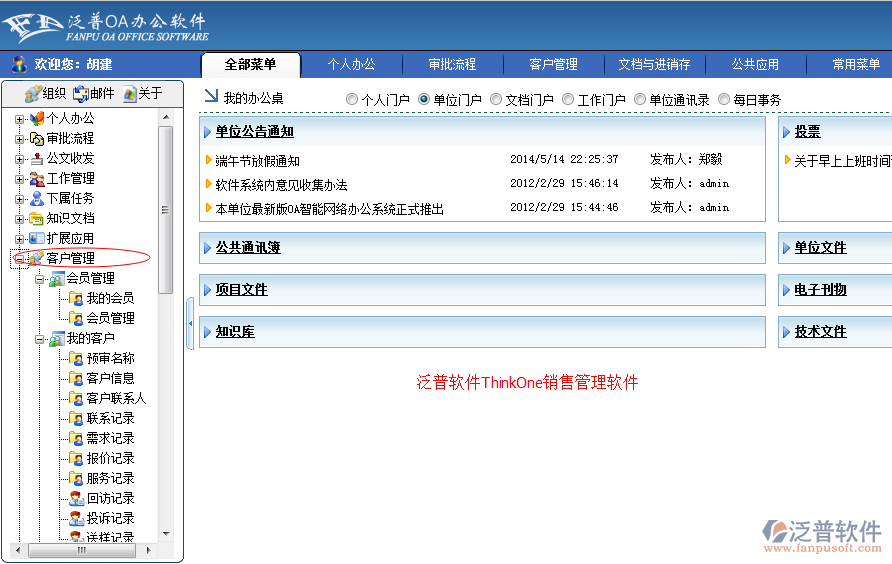Click the 我的会员 item icon
892x564 pixels.
(x=76, y=298)
